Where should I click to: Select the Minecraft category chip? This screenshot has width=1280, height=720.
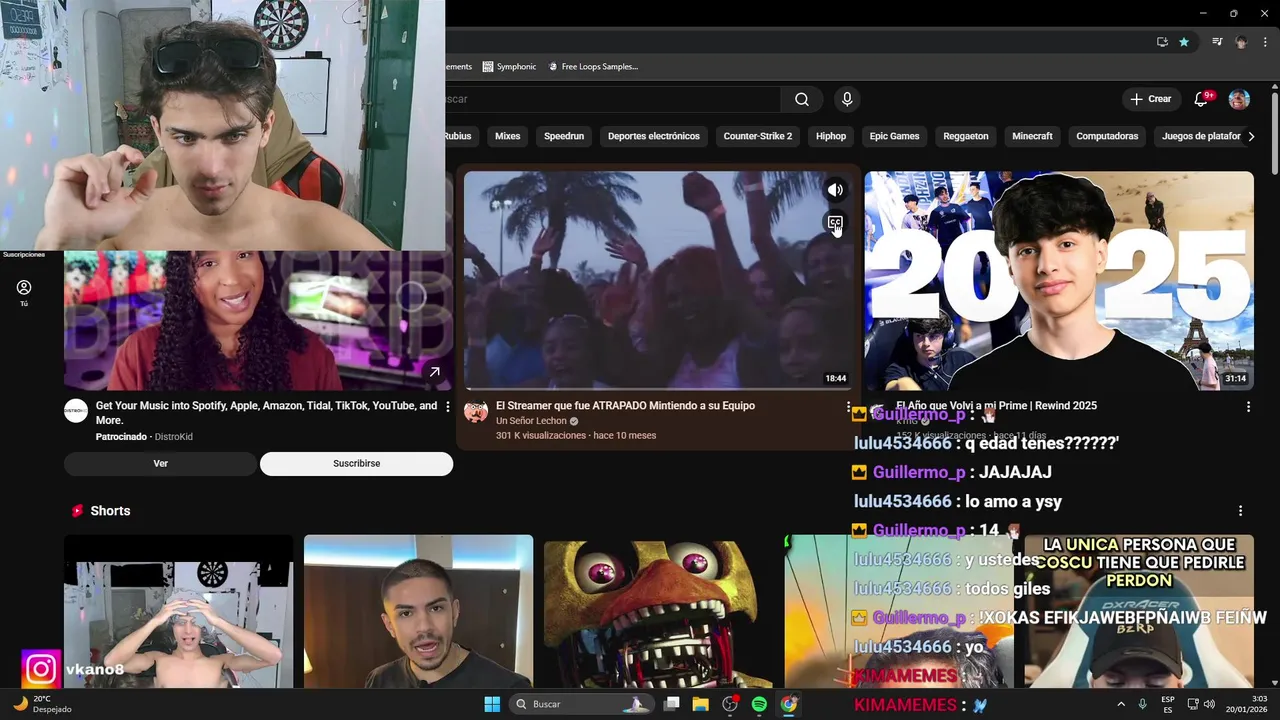(x=1032, y=136)
